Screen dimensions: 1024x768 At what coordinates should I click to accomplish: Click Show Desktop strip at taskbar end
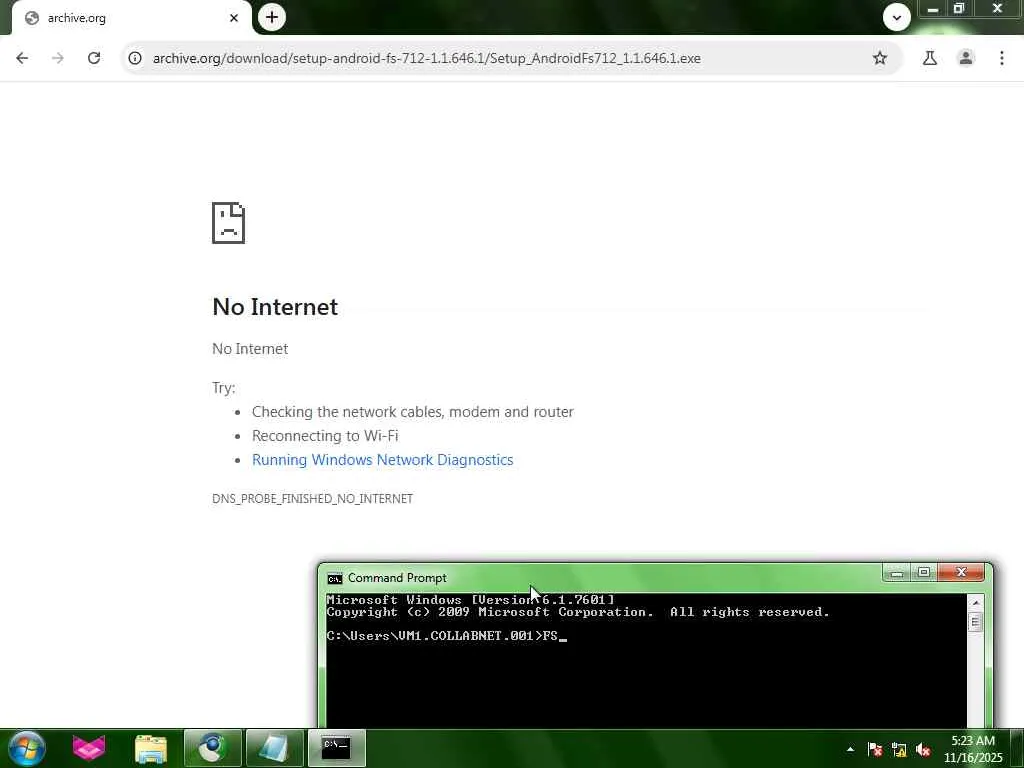1016,748
